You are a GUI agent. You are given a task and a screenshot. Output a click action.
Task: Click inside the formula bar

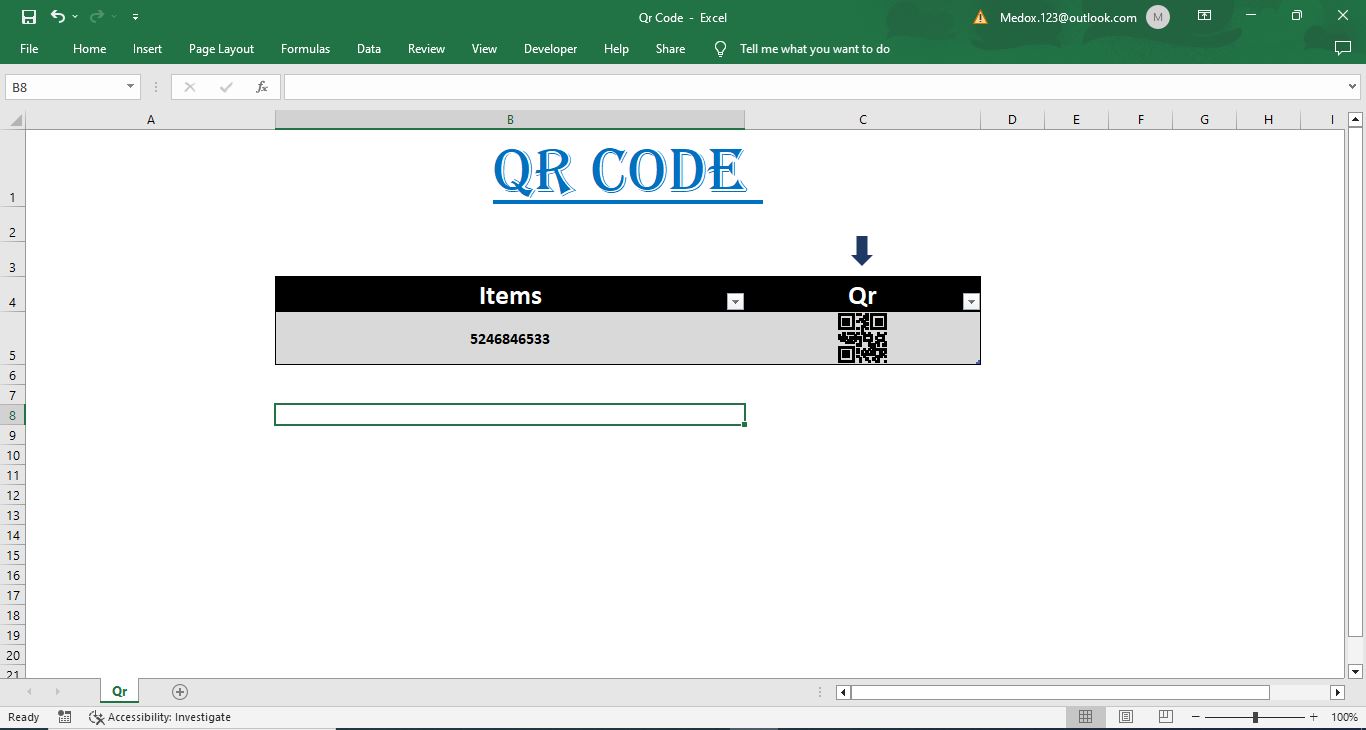coord(814,87)
